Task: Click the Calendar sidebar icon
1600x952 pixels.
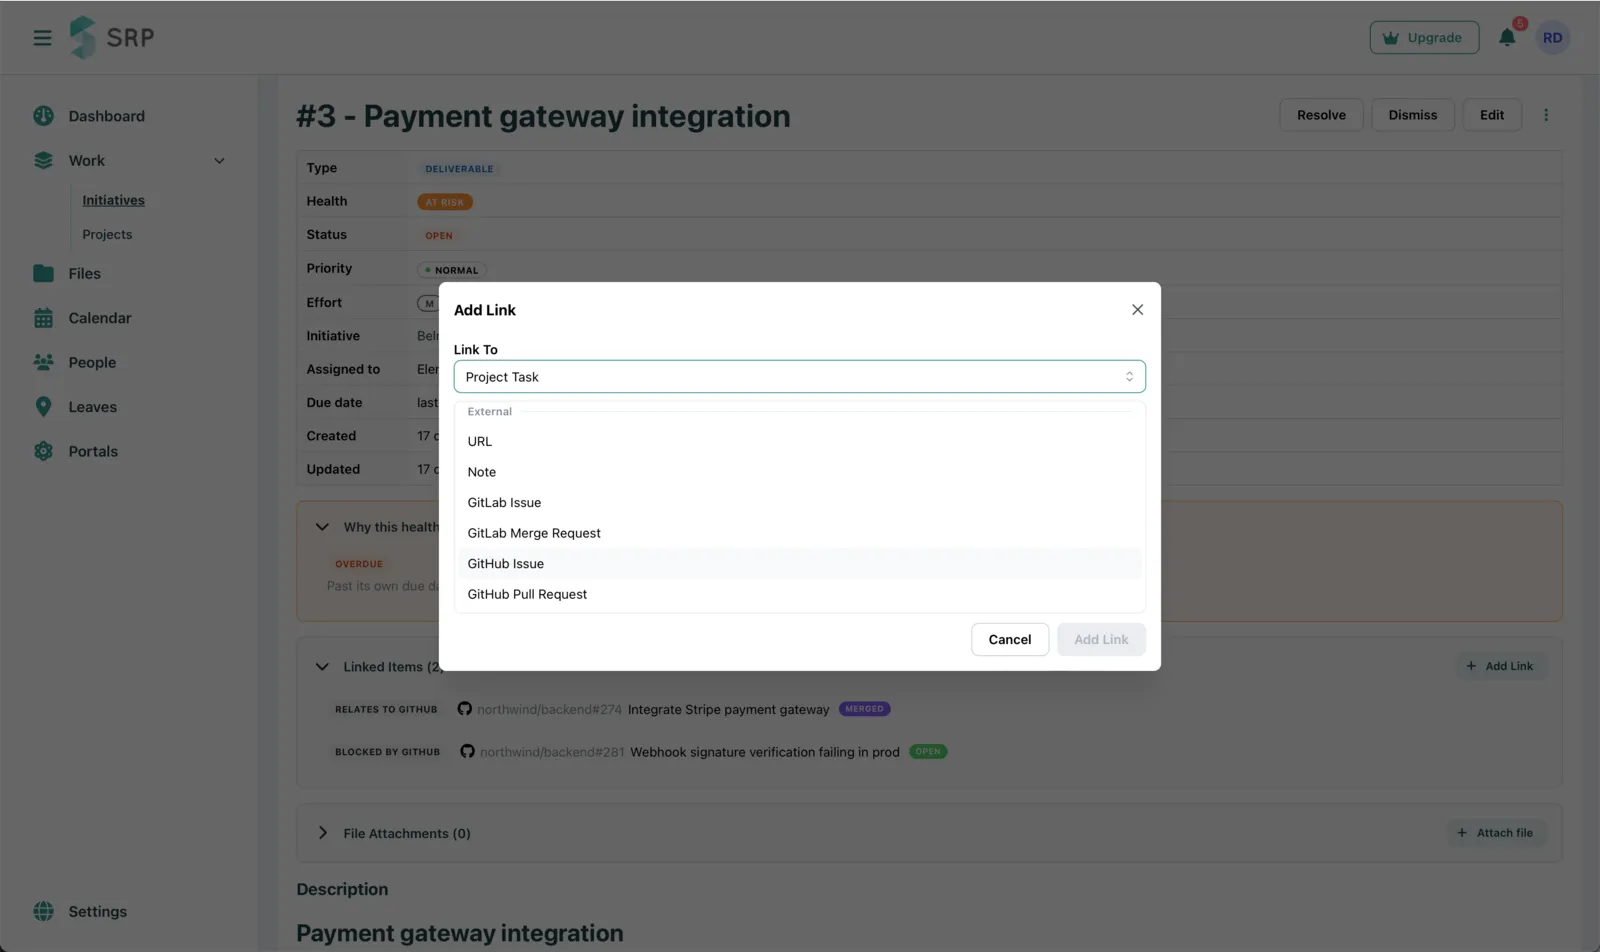Action: 43,318
